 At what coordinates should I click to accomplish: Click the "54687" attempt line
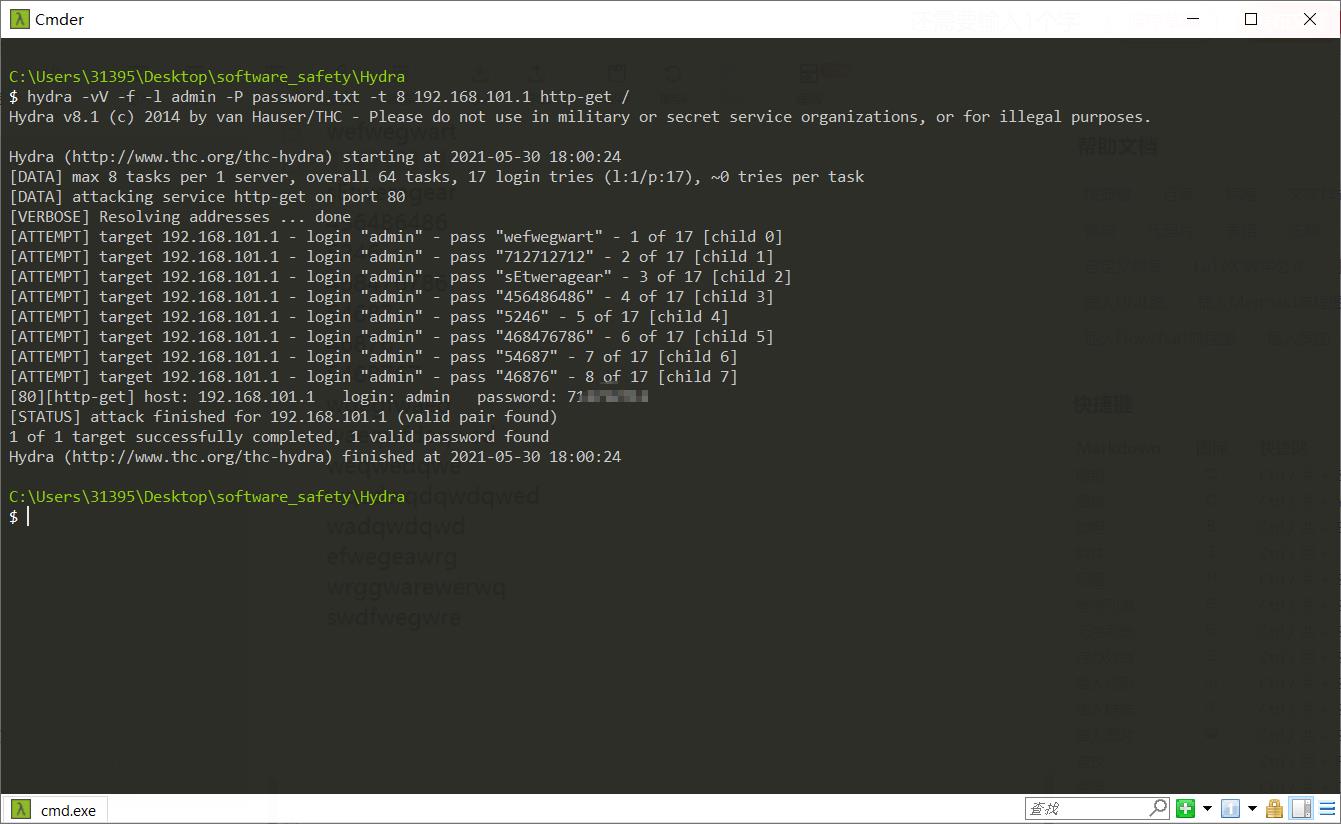pyautogui.click(x=373, y=357)
